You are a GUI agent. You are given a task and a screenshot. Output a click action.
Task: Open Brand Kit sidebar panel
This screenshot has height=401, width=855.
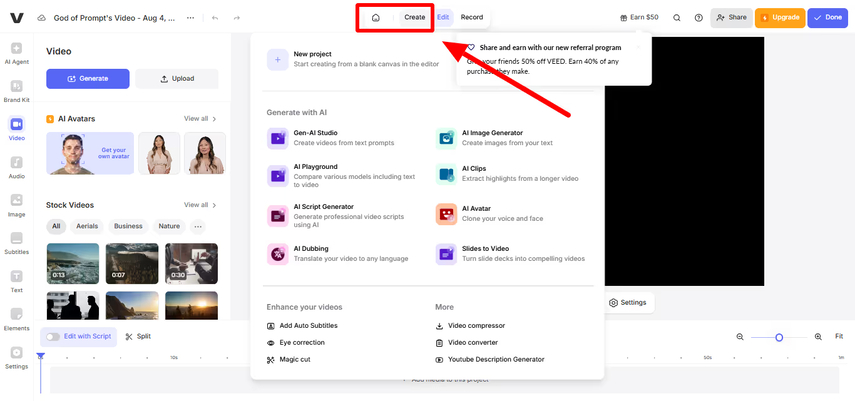click(17, 92)
